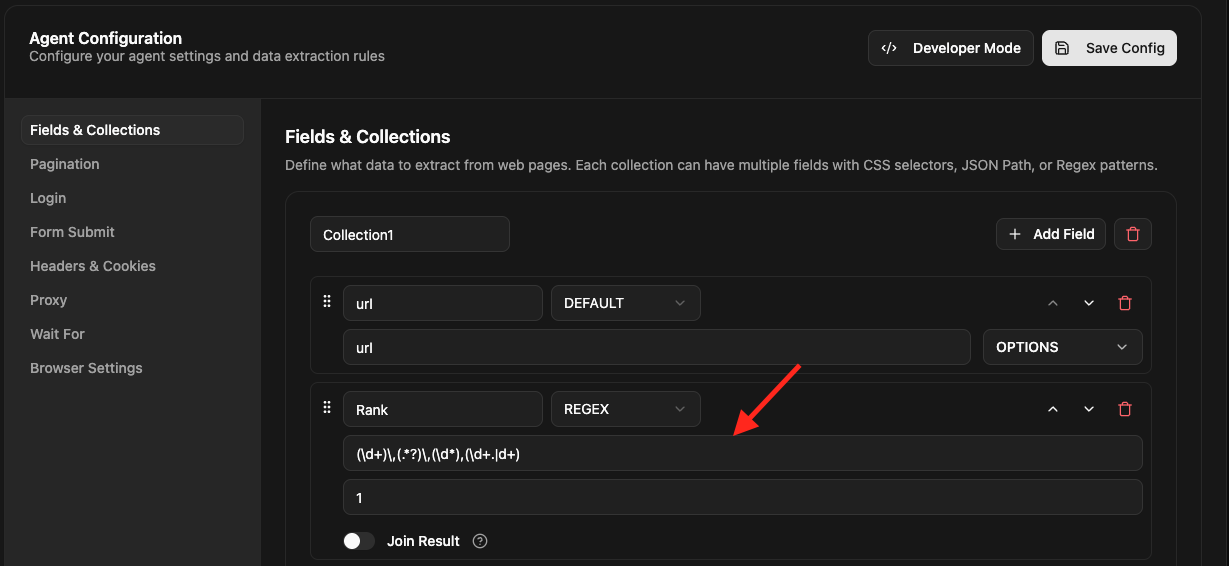Move the Rank field down
The height and width of the screenshot is (566, 1229).
click(1089, 409)
